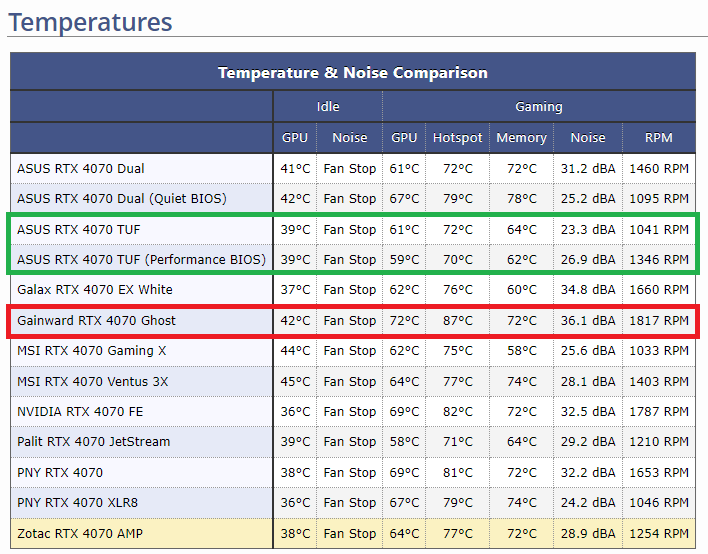Screen dimensions: 708x554
Task: Click the 45°C idle GPU value
Action: click(x=295, y=382)
